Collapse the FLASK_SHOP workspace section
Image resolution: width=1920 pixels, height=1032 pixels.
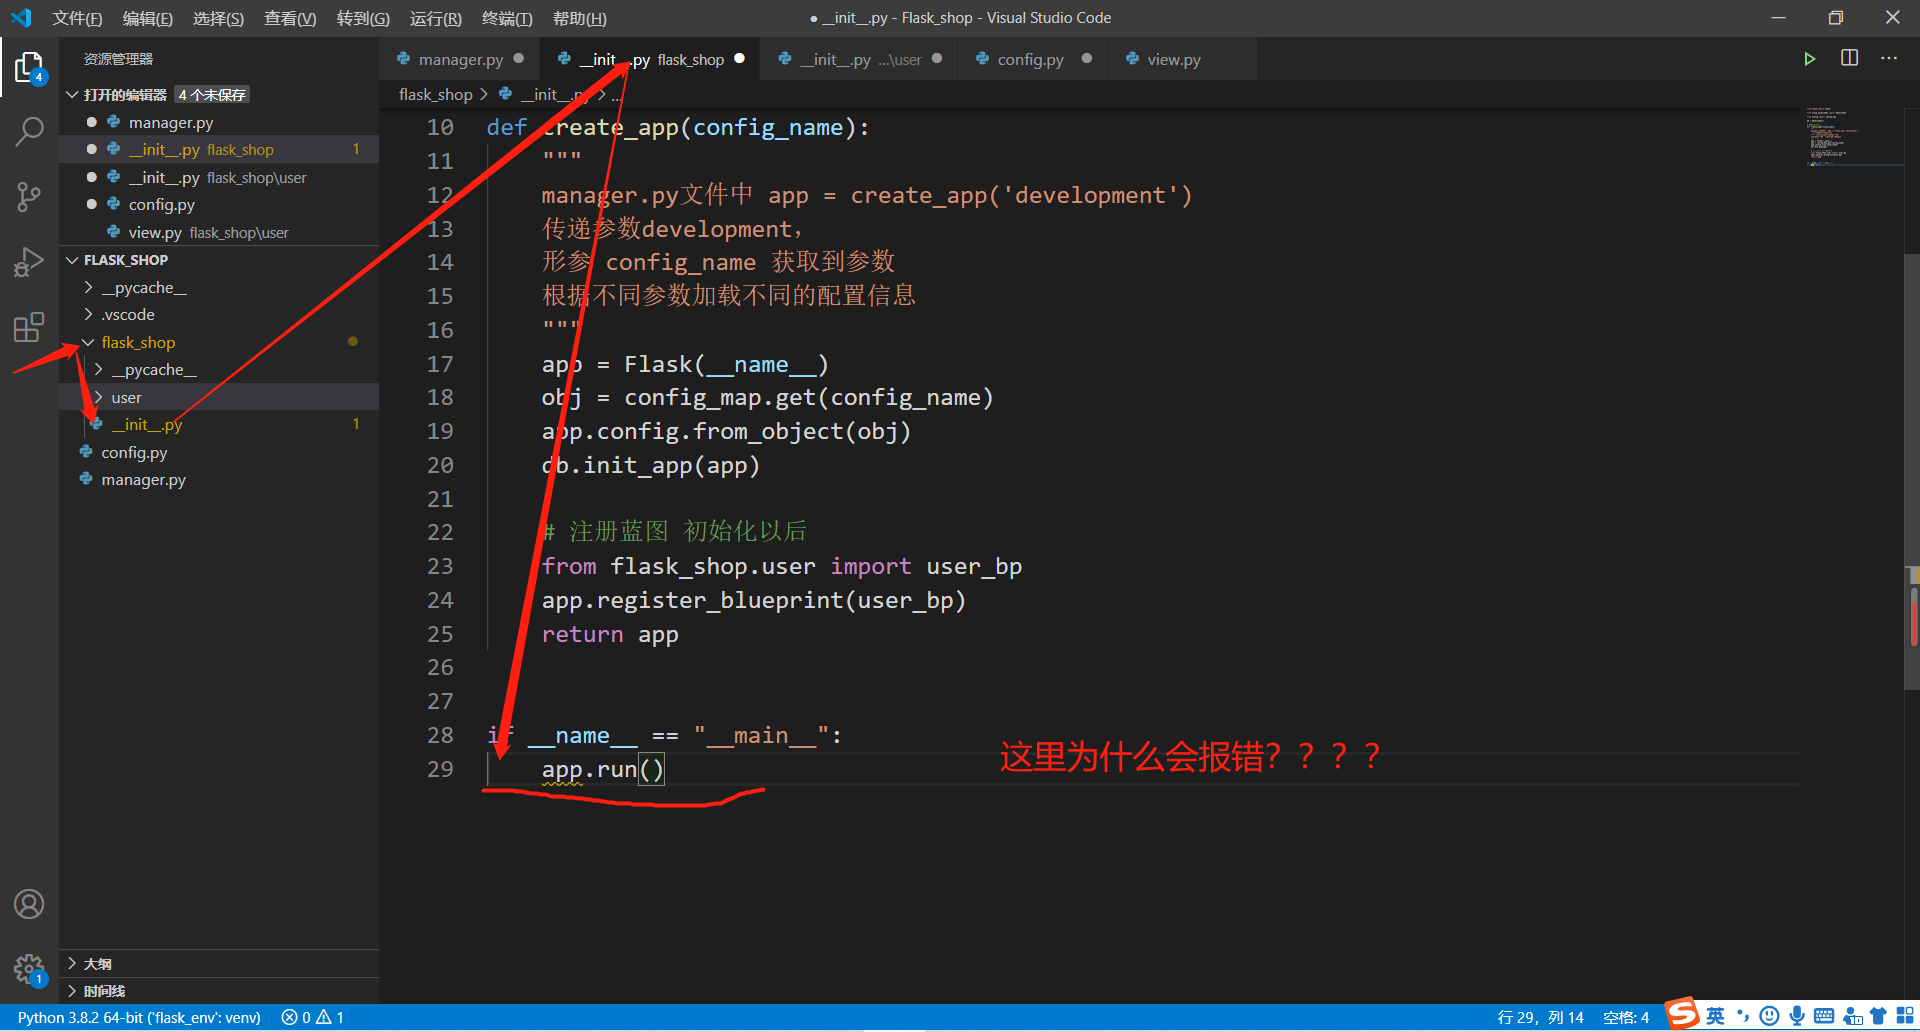point(72,260)
